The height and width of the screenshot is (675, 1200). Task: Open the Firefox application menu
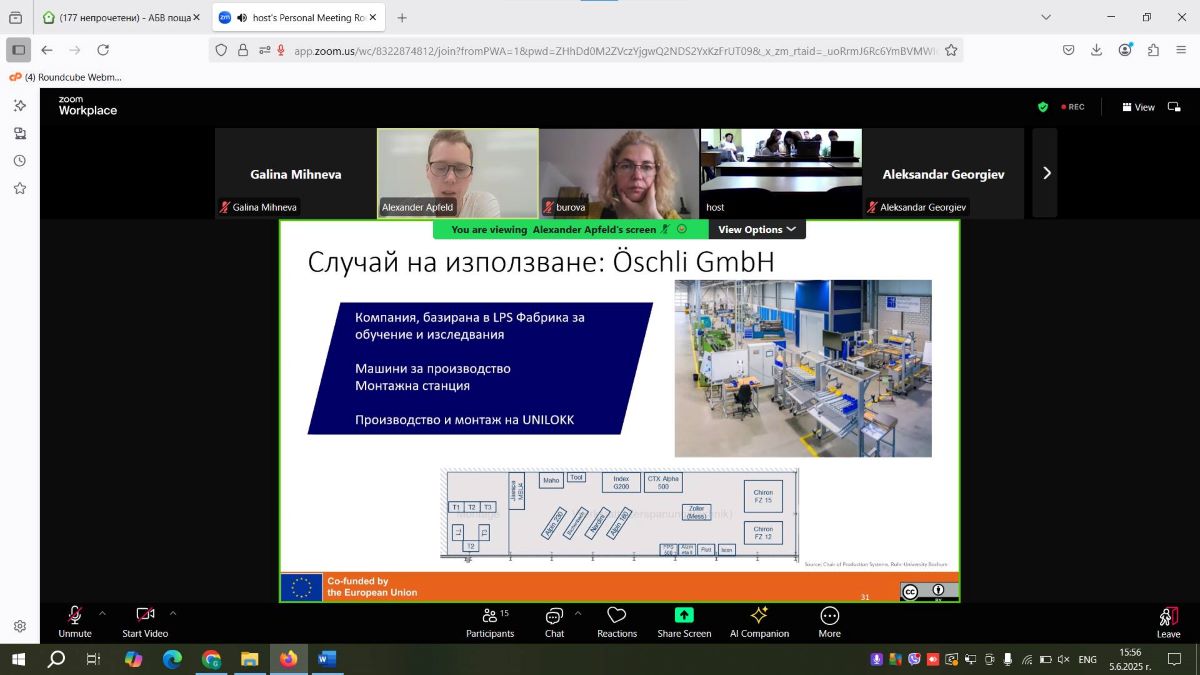pyautogui.click(x=1181, y=50)
